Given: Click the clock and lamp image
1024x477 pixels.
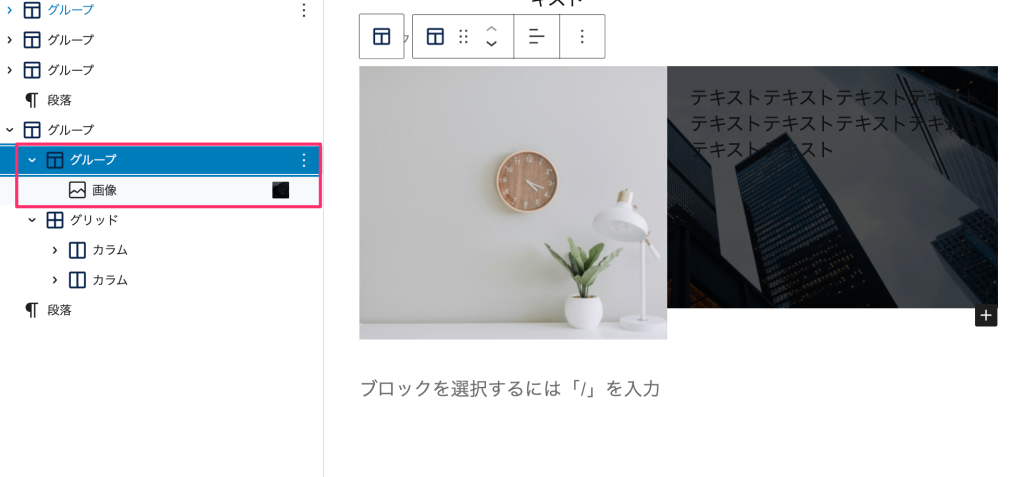Looking at the screenshot, I should (513, 203).
